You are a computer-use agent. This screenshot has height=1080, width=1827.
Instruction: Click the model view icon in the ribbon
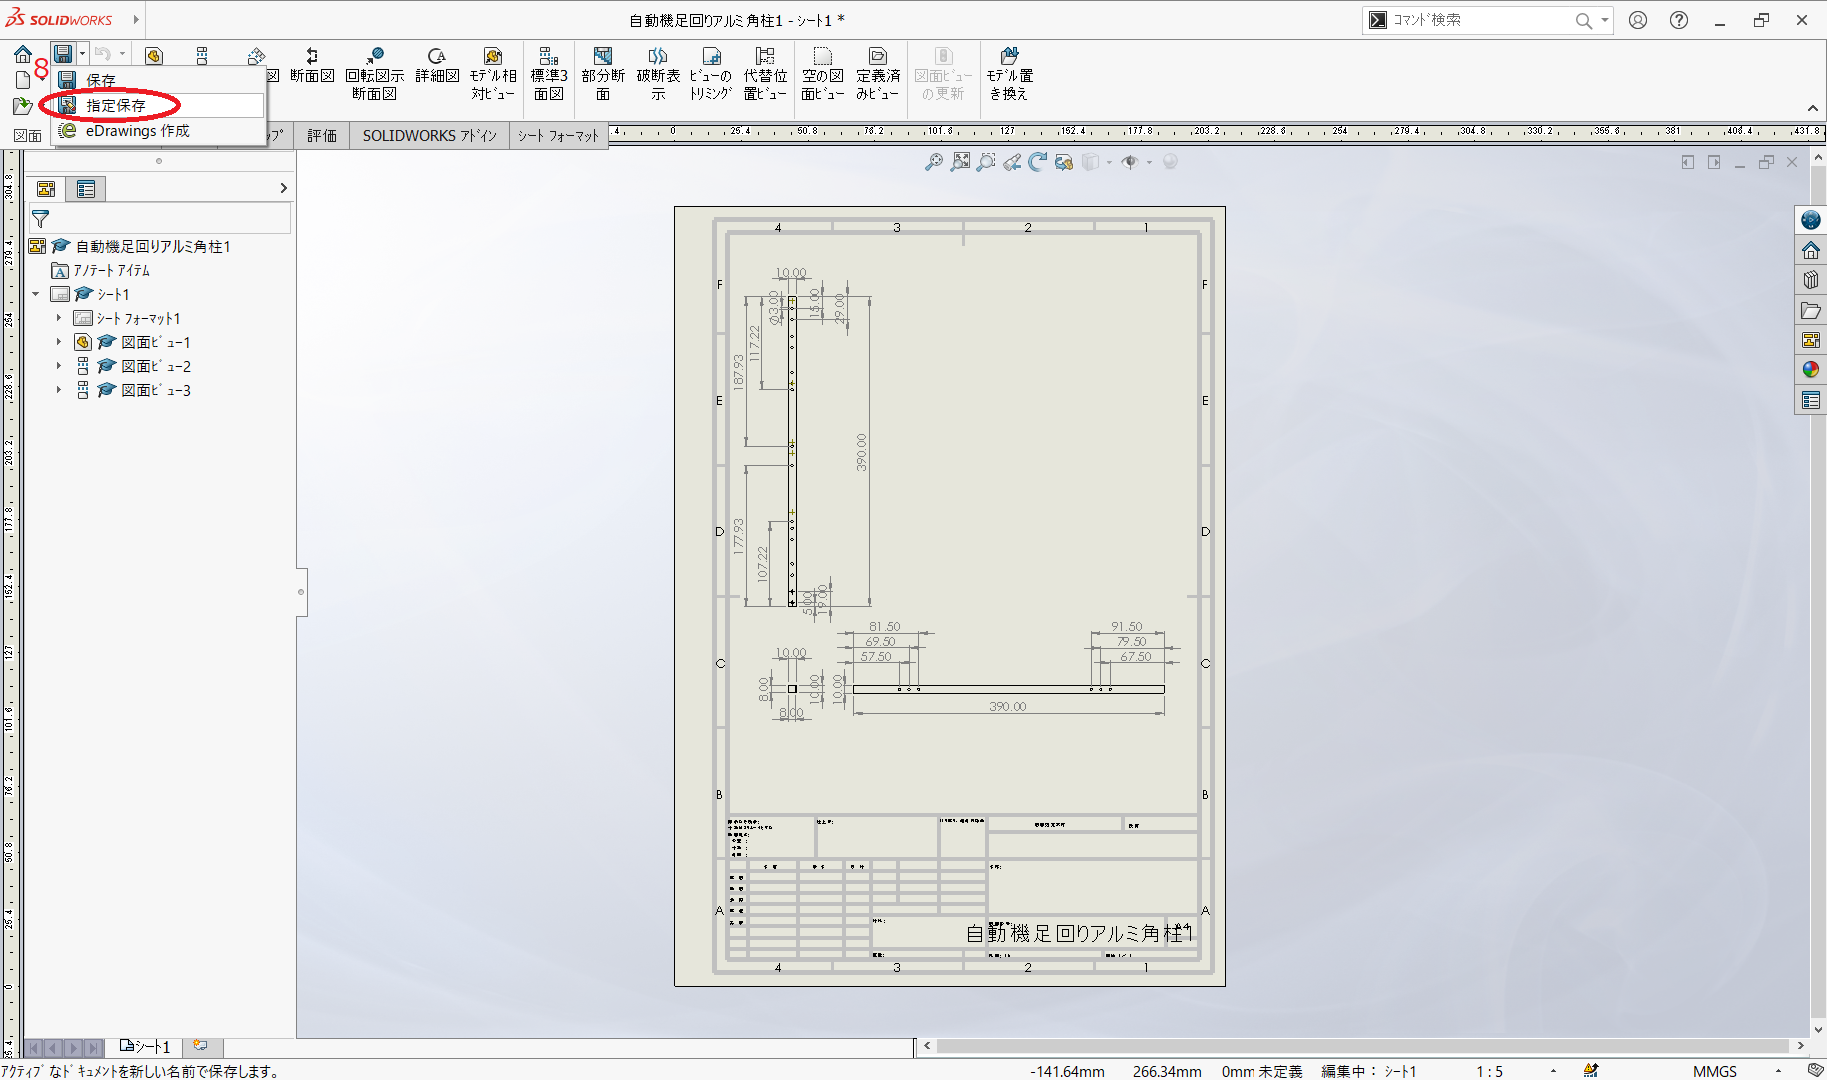coord(153,56)
